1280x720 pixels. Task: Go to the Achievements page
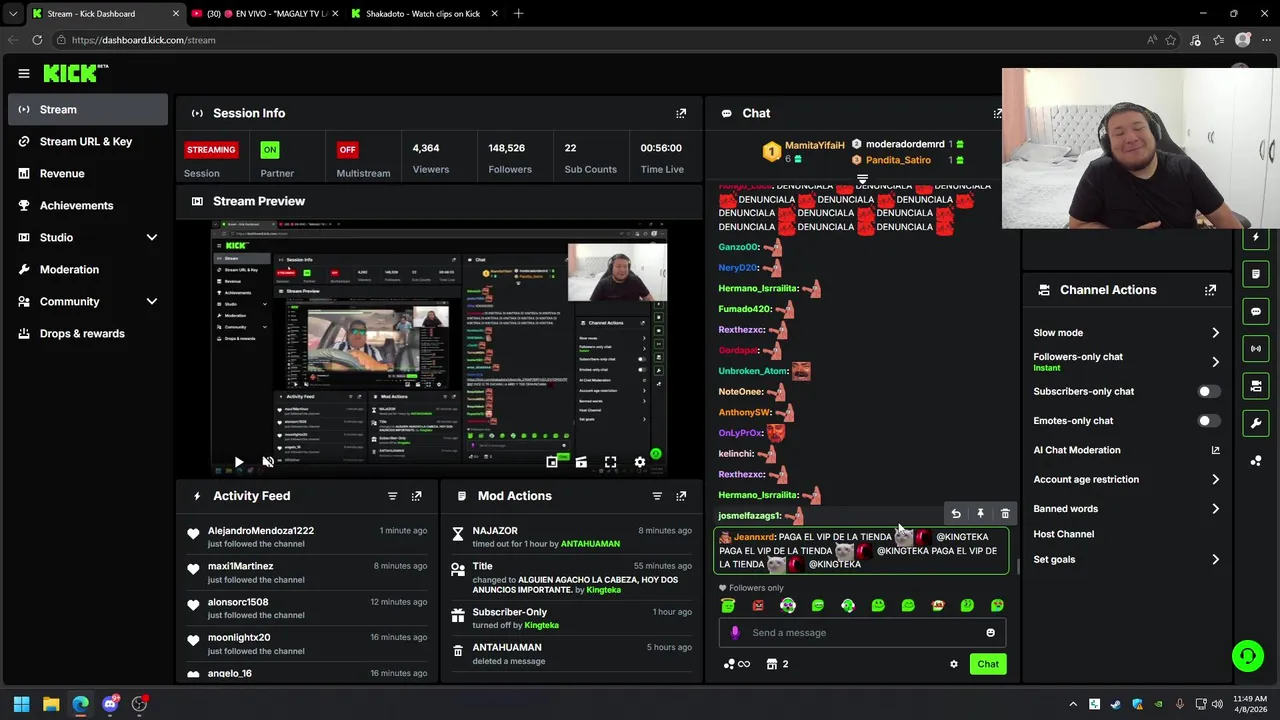[88, 206]
